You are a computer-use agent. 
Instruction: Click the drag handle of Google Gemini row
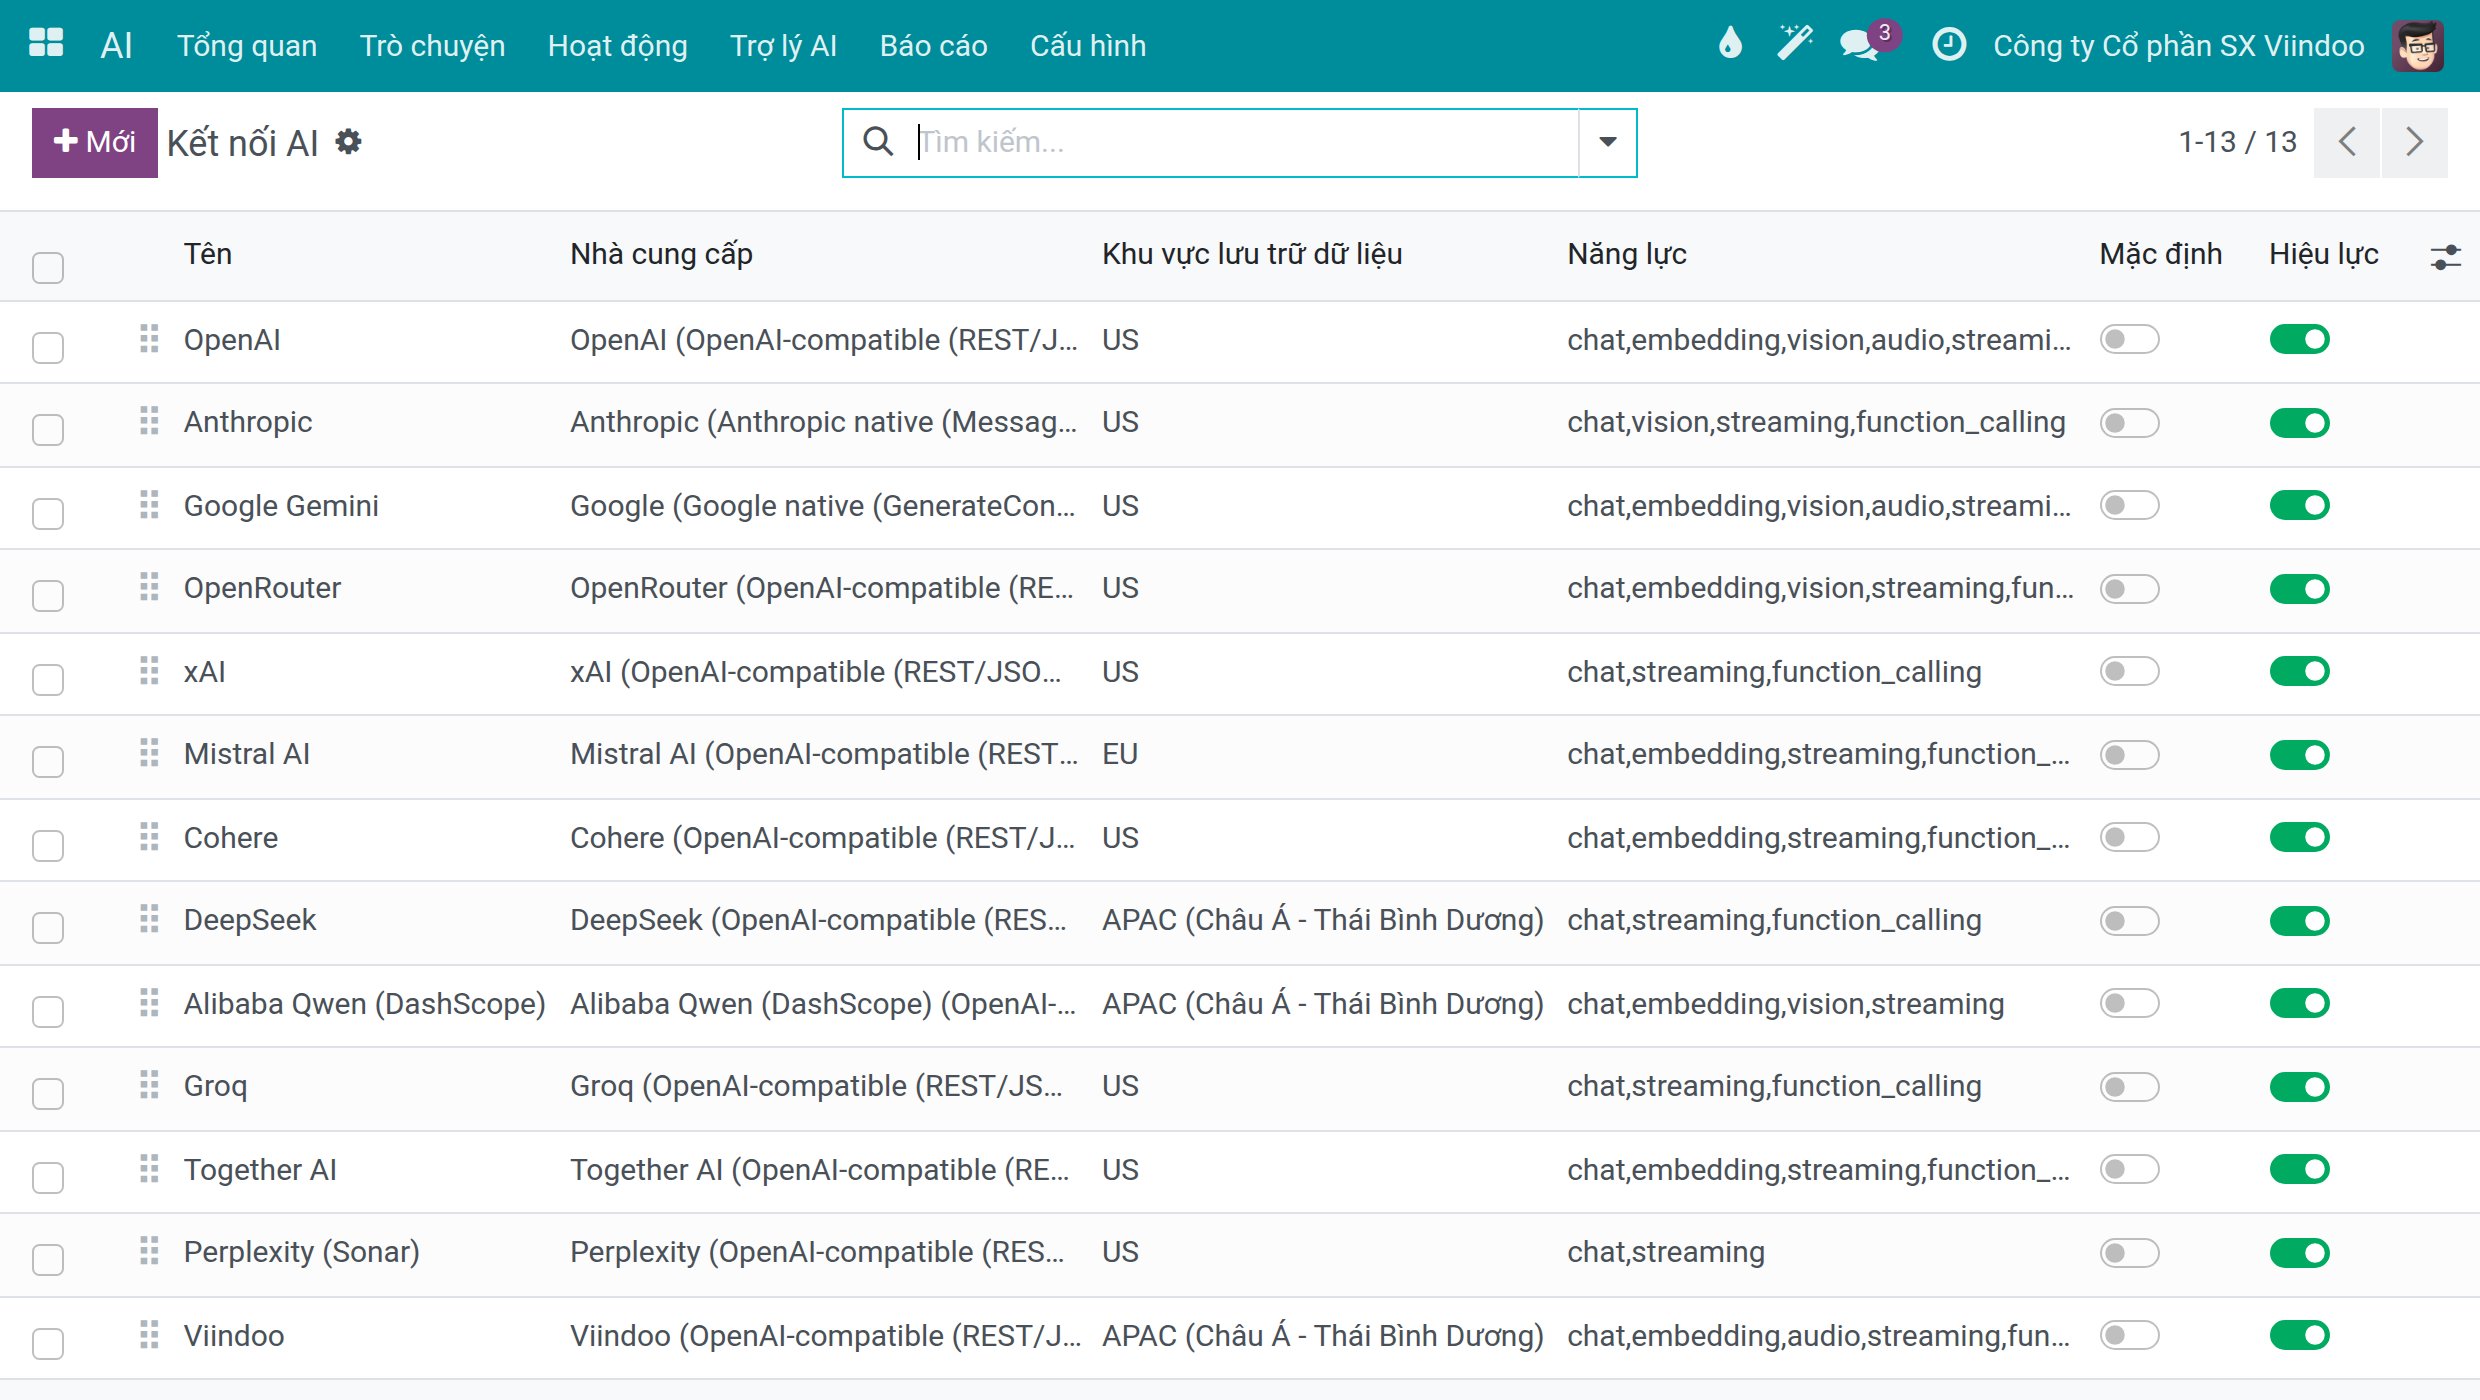click(x=149, y=505)
